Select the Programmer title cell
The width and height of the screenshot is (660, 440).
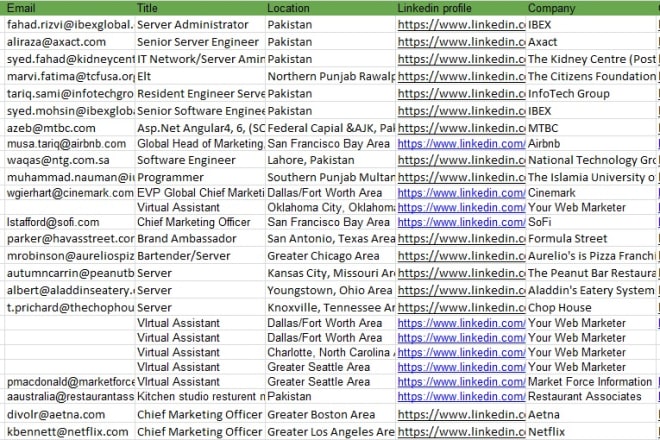pos(200,177)
